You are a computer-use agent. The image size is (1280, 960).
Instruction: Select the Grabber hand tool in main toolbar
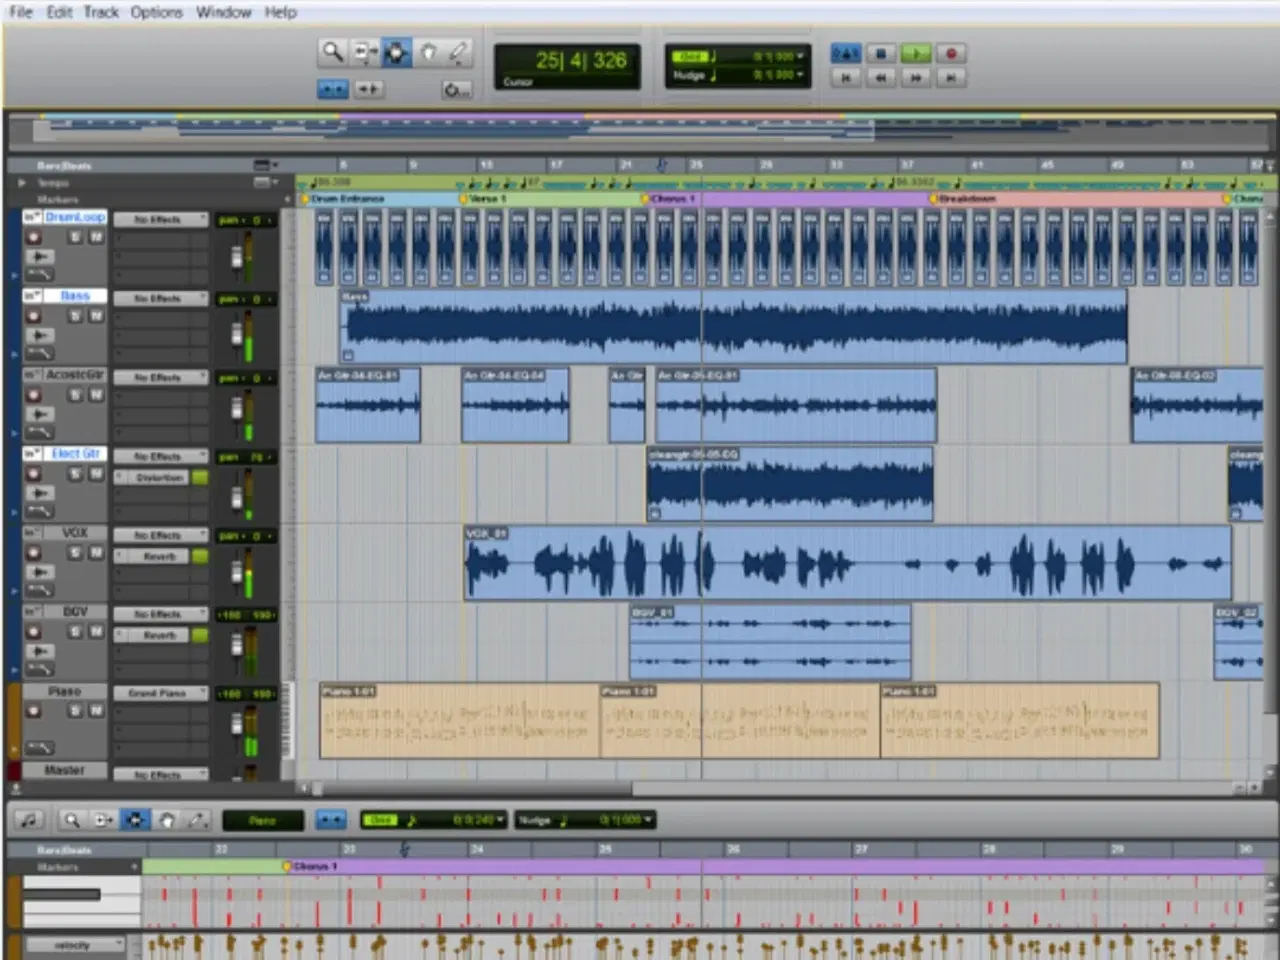click(x=428, y=52)
